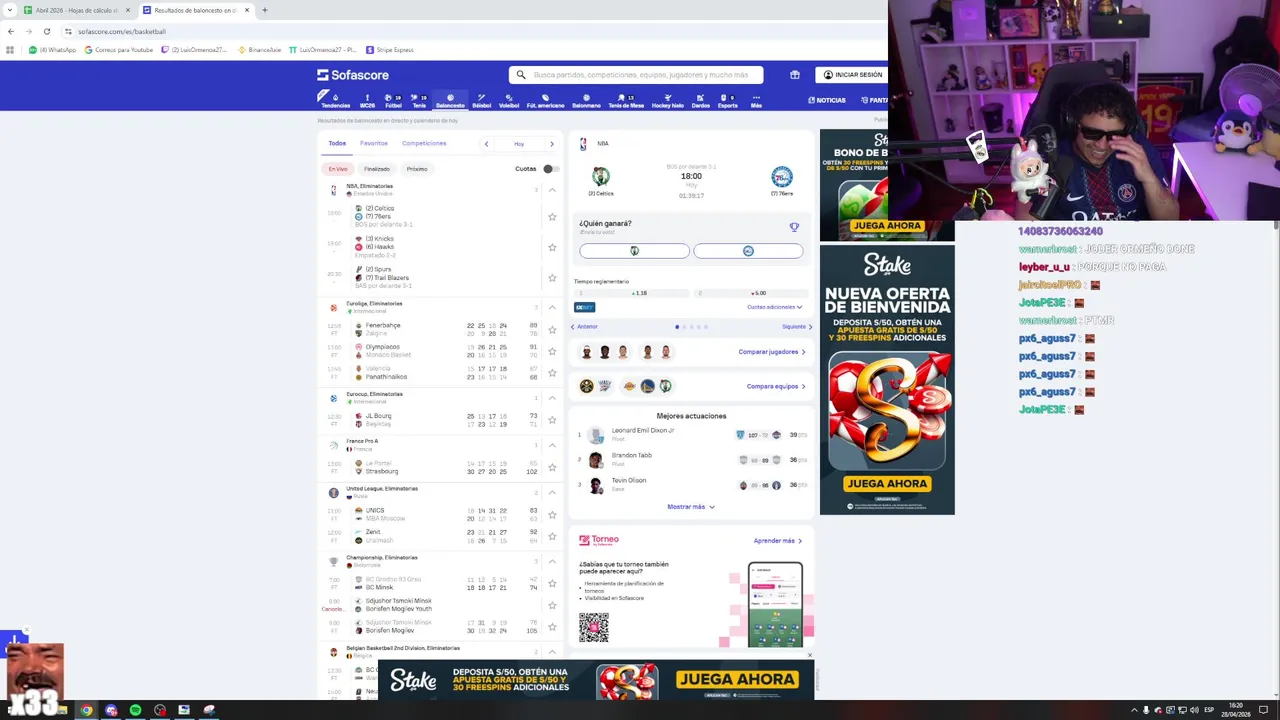The image size is (1280, 720).
Task: Open the WC26 section icon
Action: (x=367, y=100)
